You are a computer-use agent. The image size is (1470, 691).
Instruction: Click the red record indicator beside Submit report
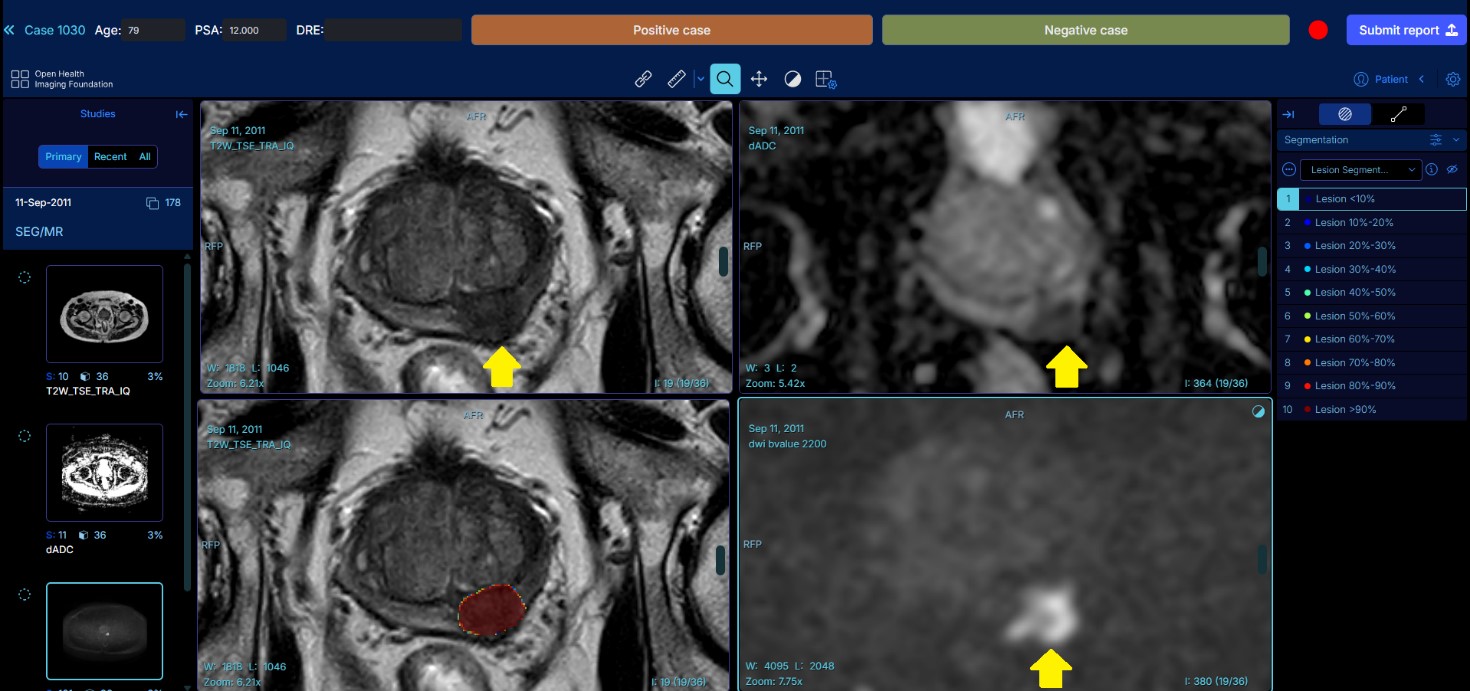1318,30
